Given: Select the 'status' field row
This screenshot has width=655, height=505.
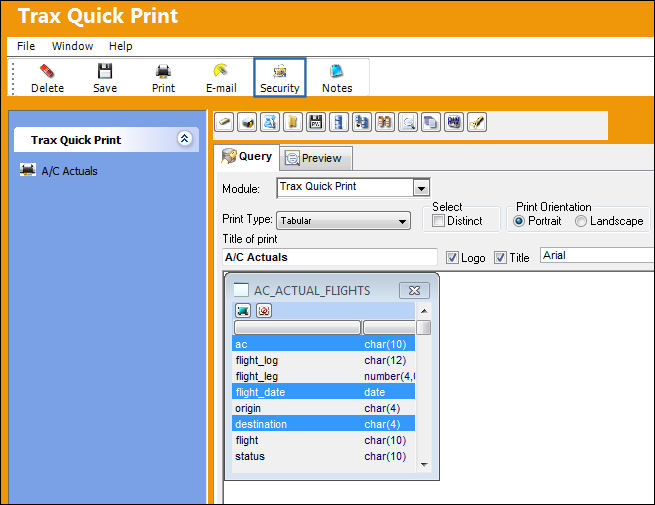Looking at the screenshot, I should pyautogui.click(x=324, y=456).
